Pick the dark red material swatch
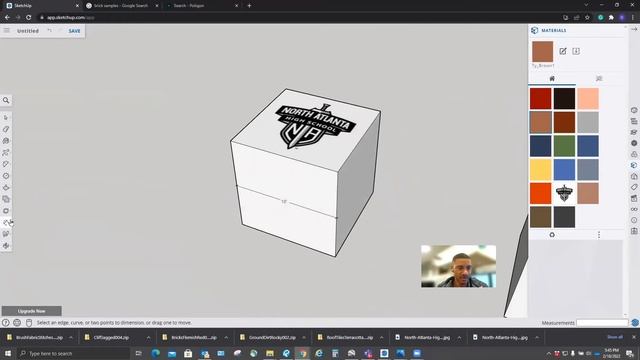 (540, 98)
